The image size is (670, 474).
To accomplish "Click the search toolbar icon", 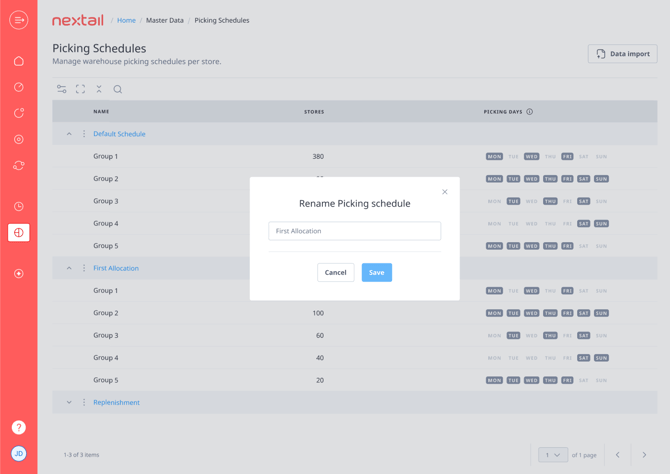I will [x=118, y=89].
